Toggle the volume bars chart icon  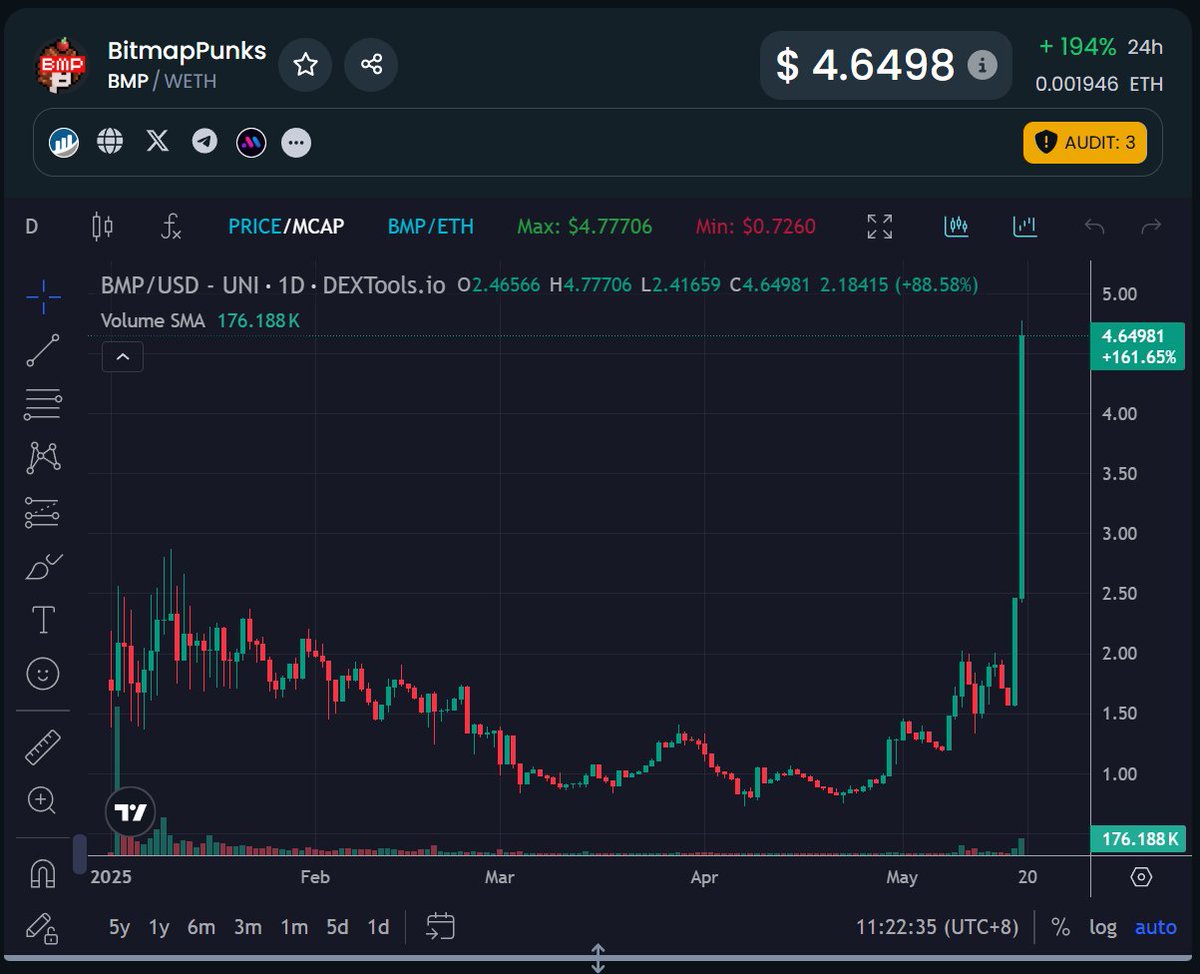click(1024, 226)
